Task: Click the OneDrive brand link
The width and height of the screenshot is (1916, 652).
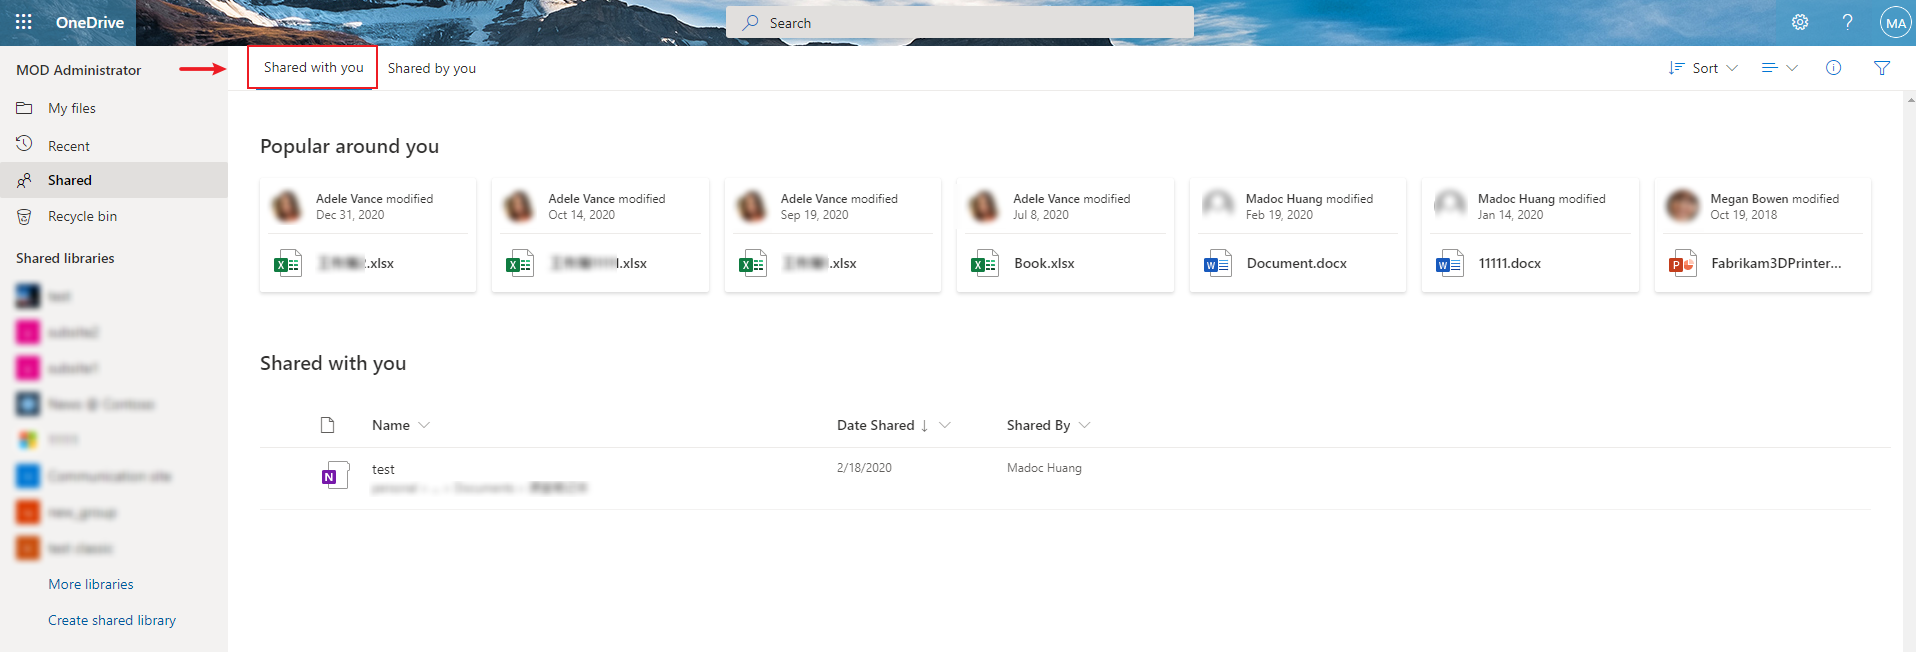Action: [x=90, y=22]
